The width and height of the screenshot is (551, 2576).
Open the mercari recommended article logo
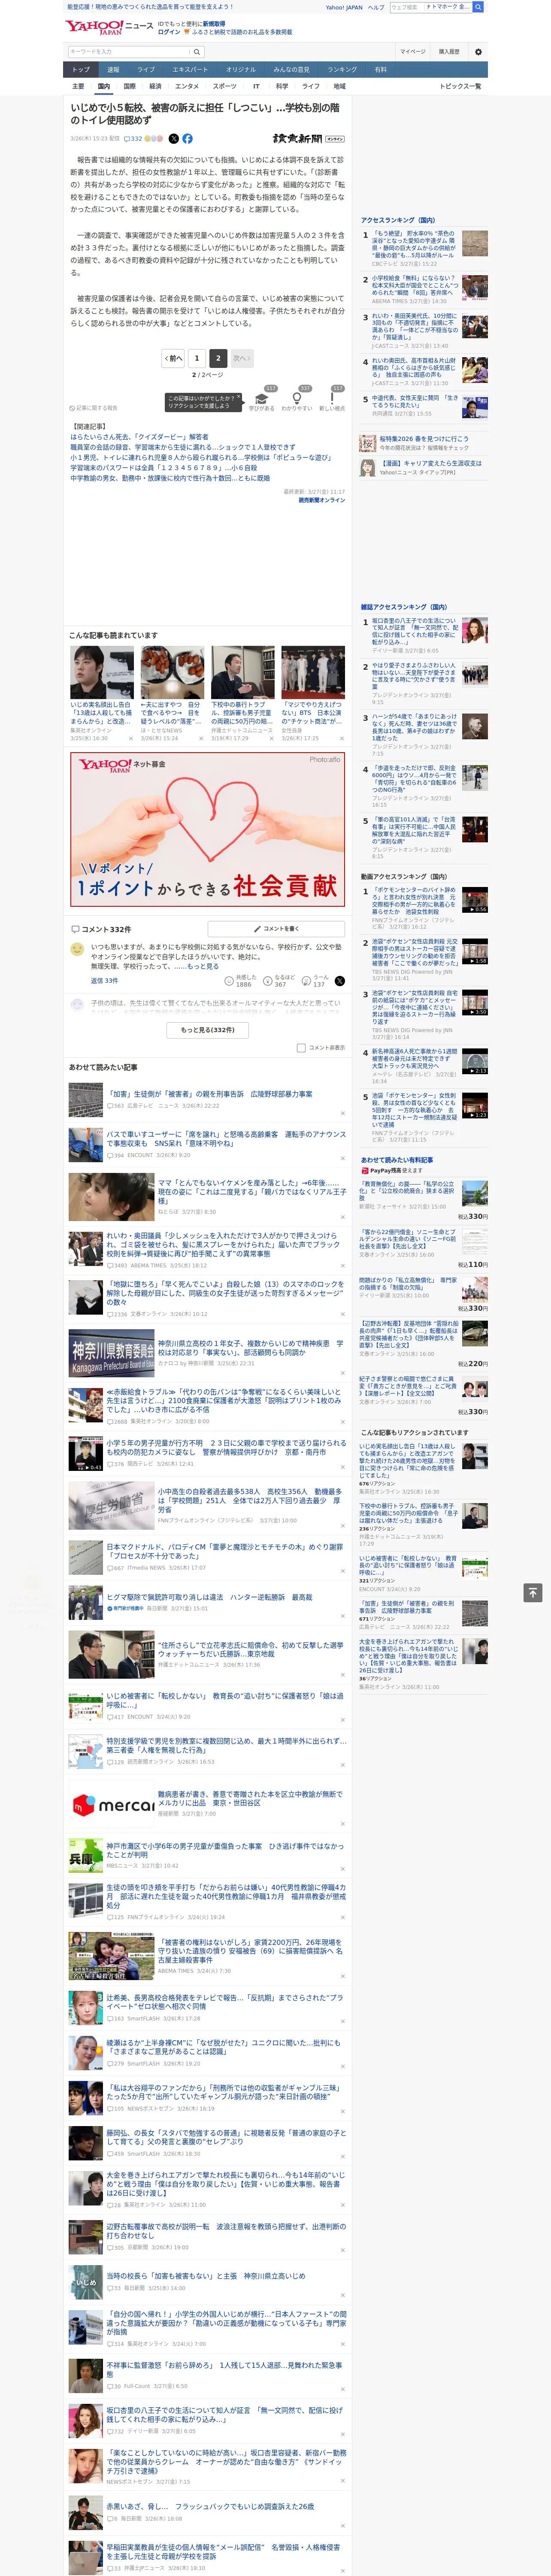111,1805
